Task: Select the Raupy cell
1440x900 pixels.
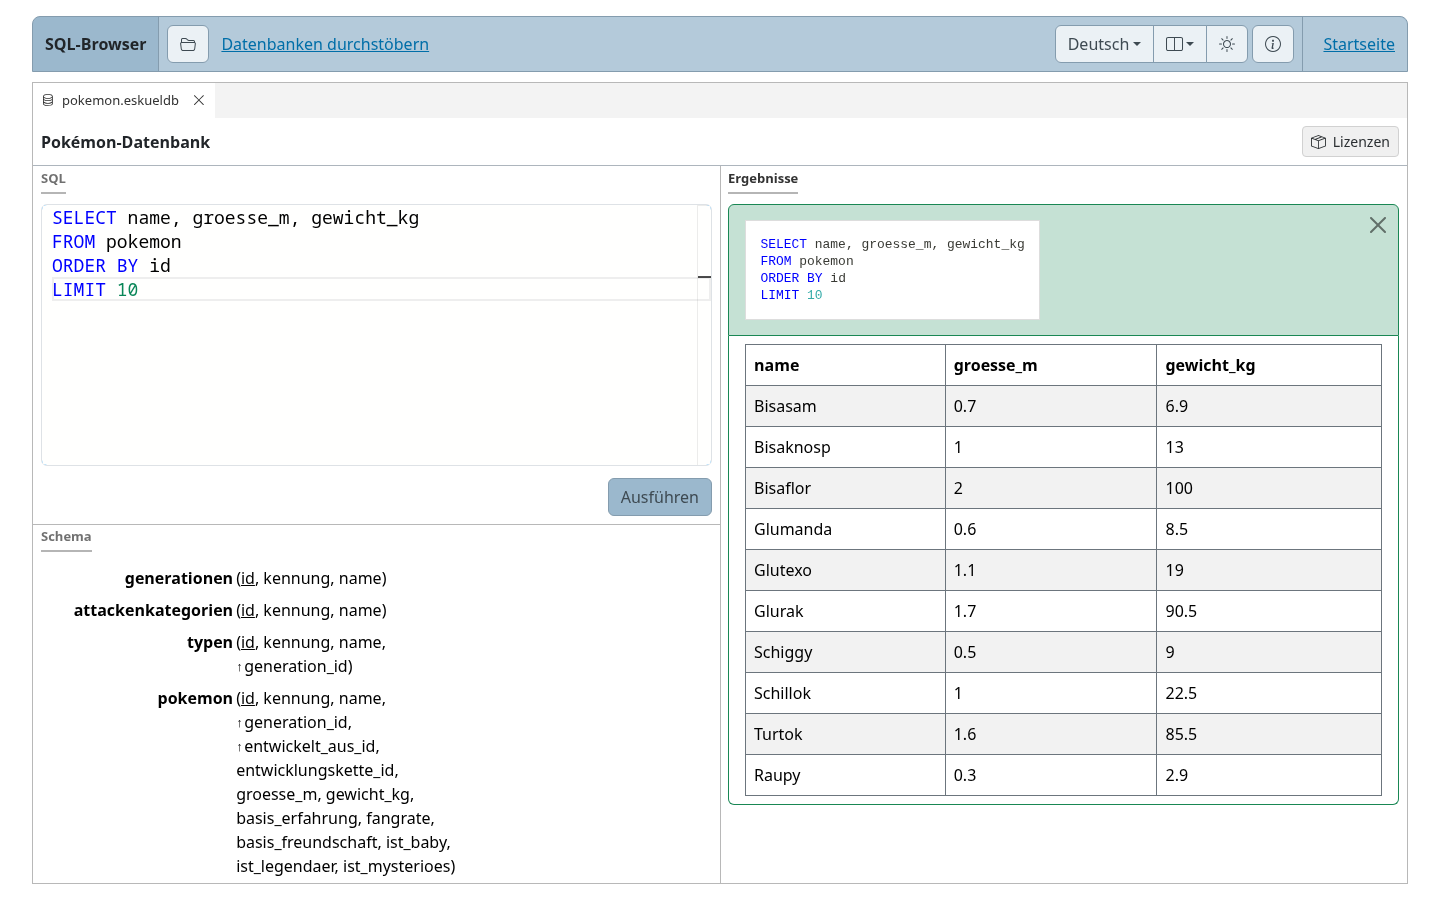Action: click(845, 775)
